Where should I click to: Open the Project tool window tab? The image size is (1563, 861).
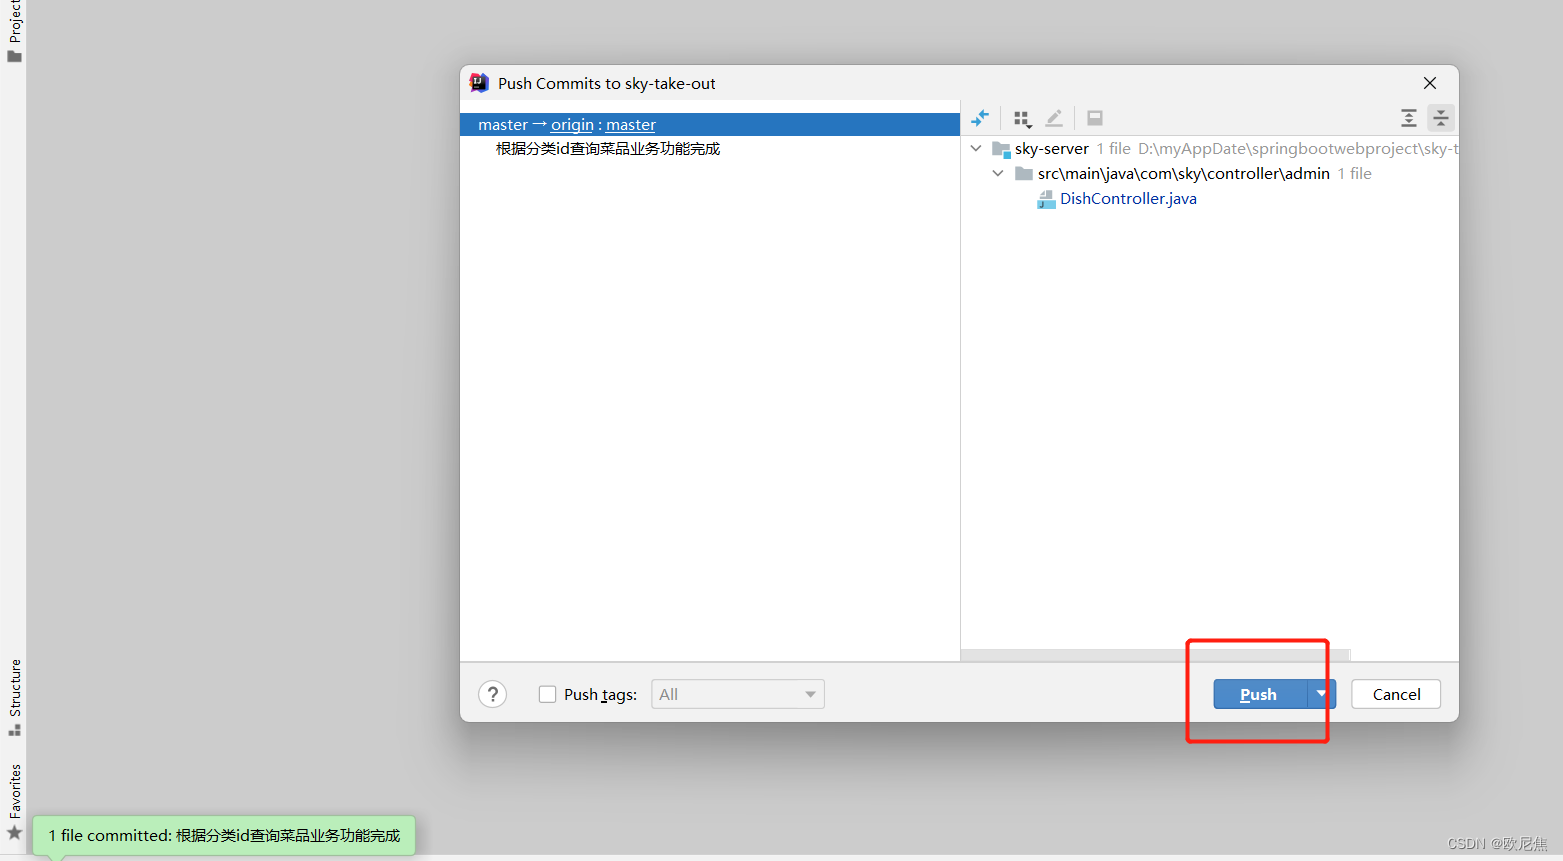[x=14, y=30]
